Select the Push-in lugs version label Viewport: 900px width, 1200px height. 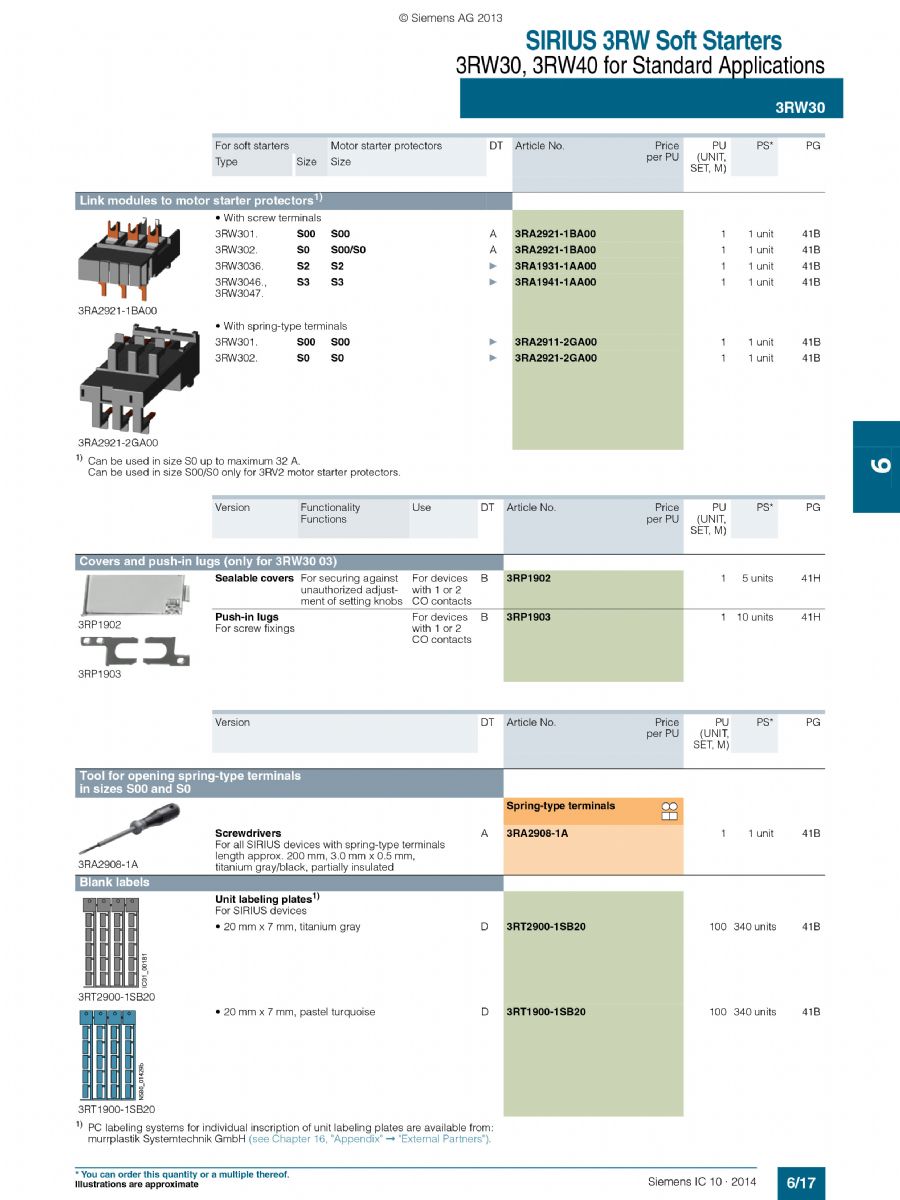pos(247,617)
